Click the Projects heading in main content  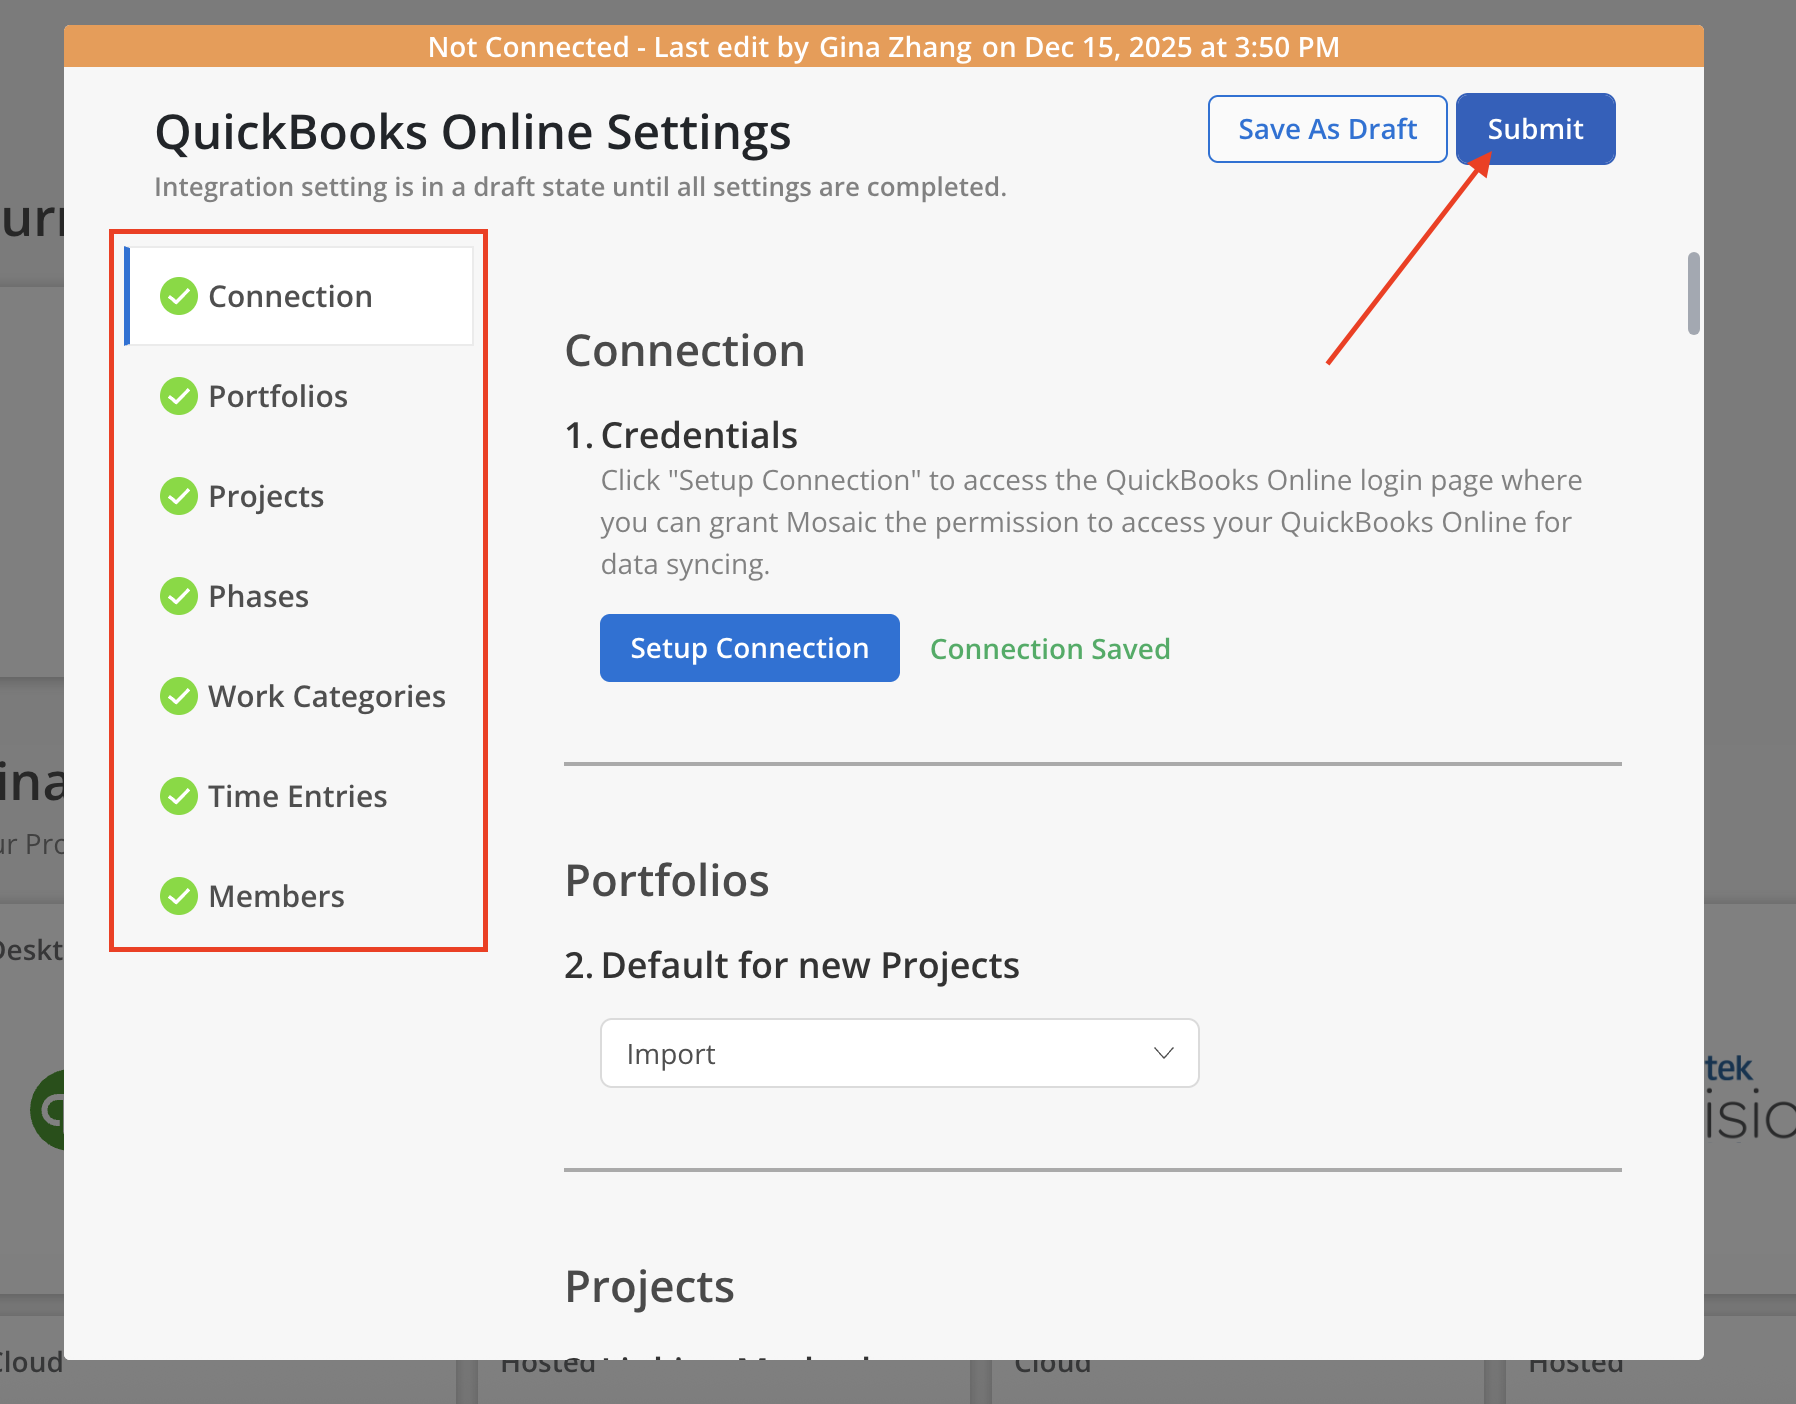(x=650, y=1287)
